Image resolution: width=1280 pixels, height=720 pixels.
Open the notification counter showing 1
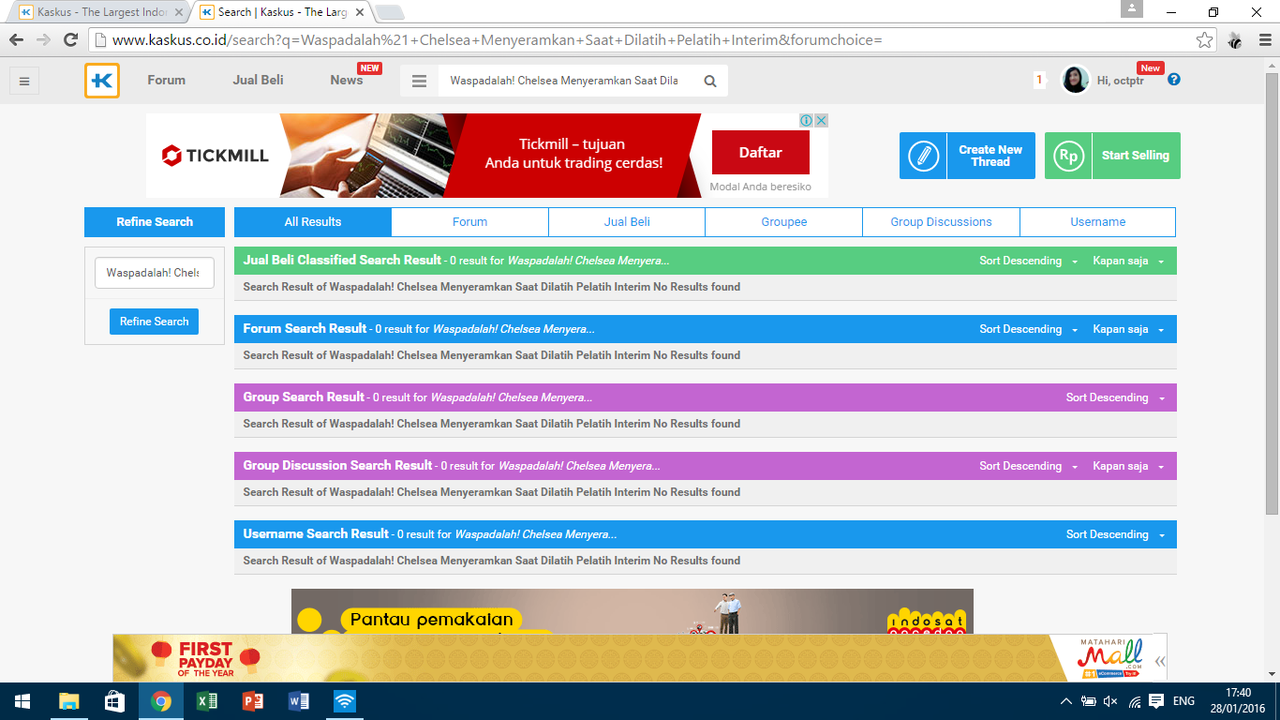(x=1039, y=80)
